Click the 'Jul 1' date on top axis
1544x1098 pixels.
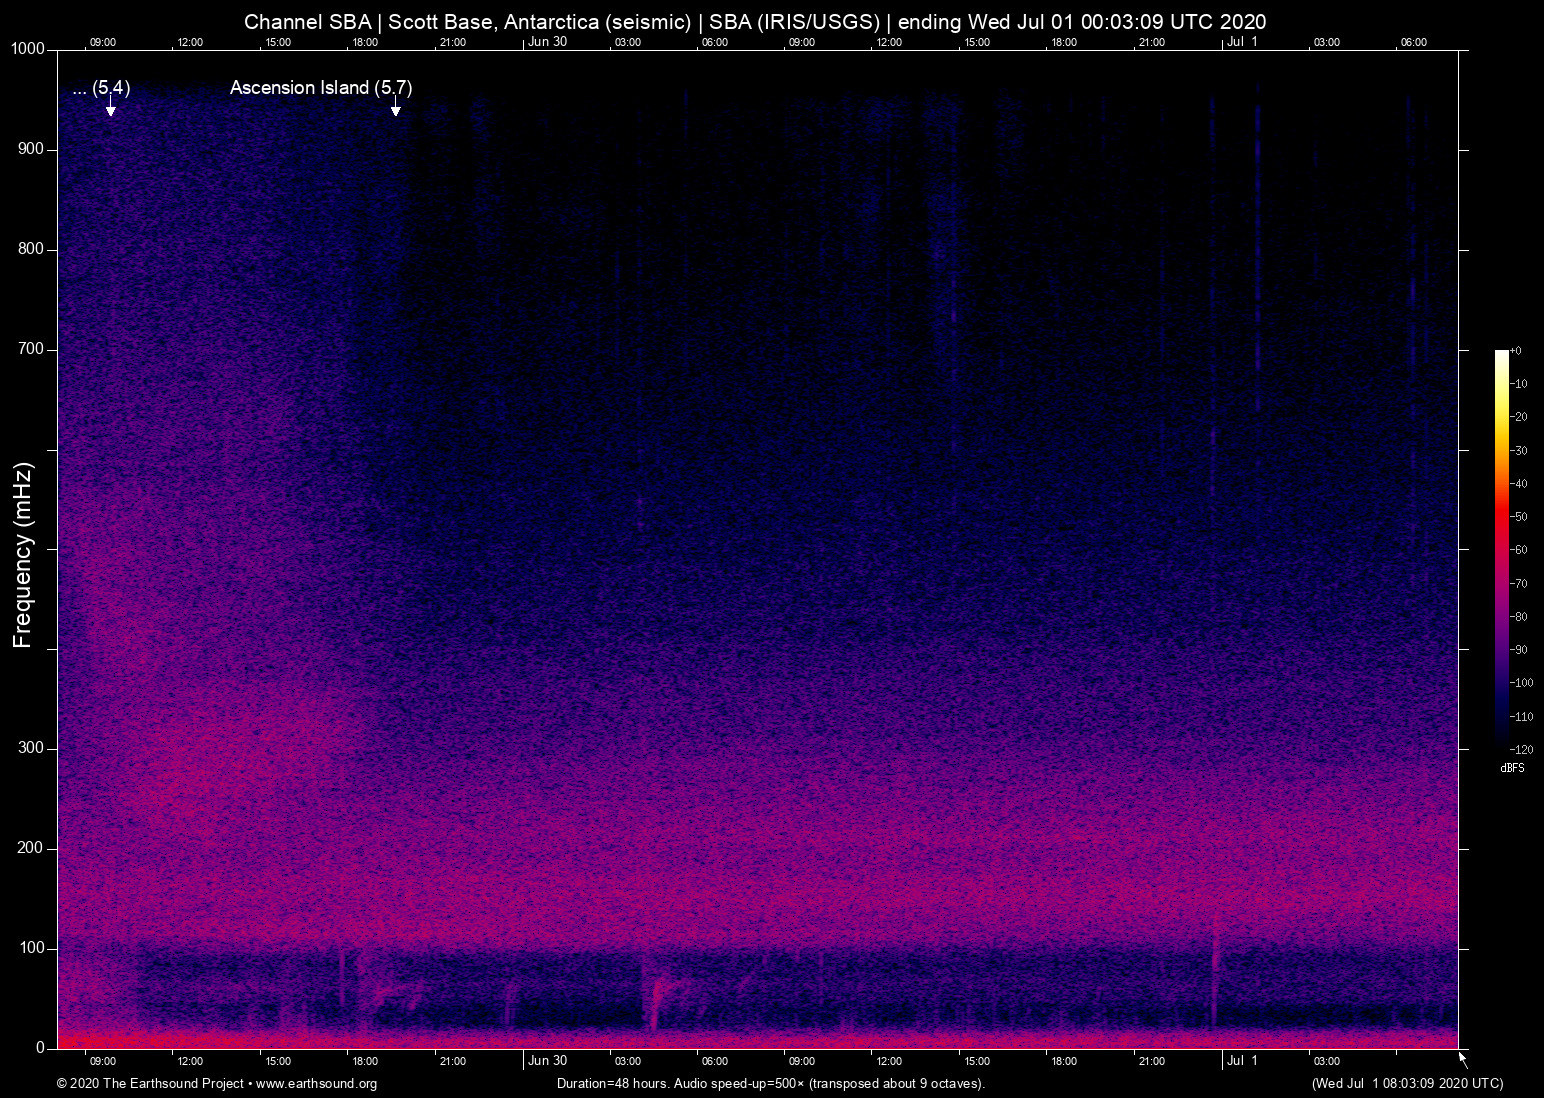click(x=1242, y=42)
